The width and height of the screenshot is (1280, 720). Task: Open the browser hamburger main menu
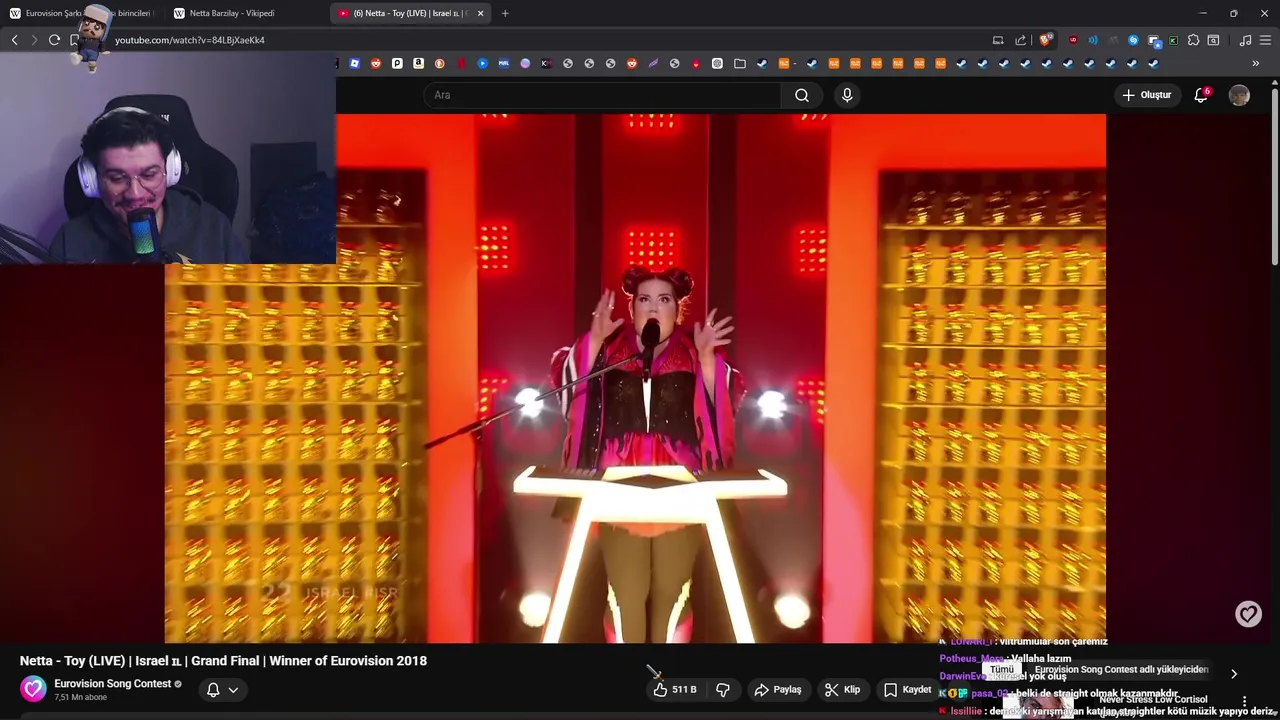tap(1265, 40)
